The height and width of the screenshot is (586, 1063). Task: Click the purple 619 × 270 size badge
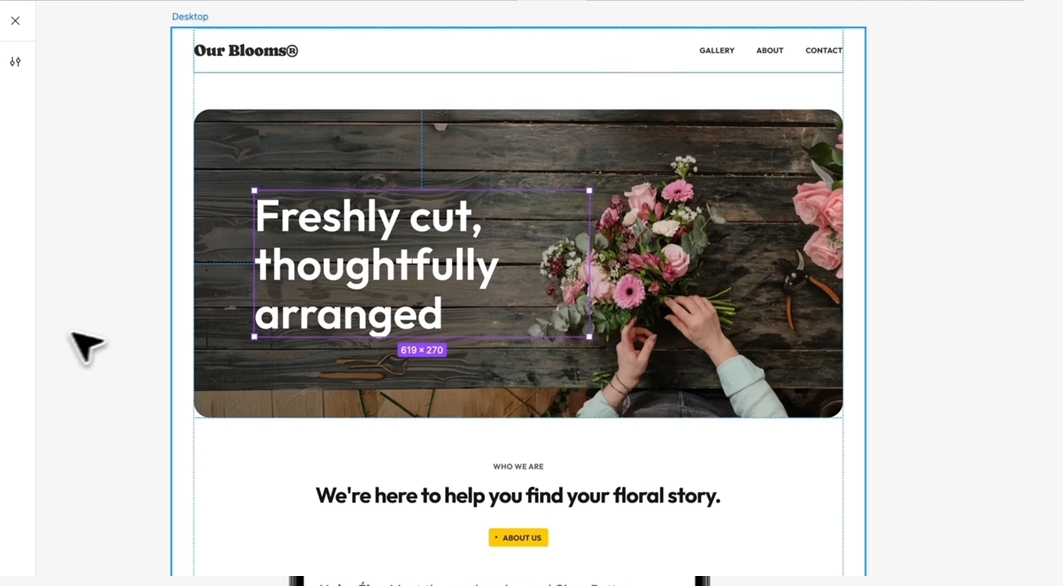422,350
